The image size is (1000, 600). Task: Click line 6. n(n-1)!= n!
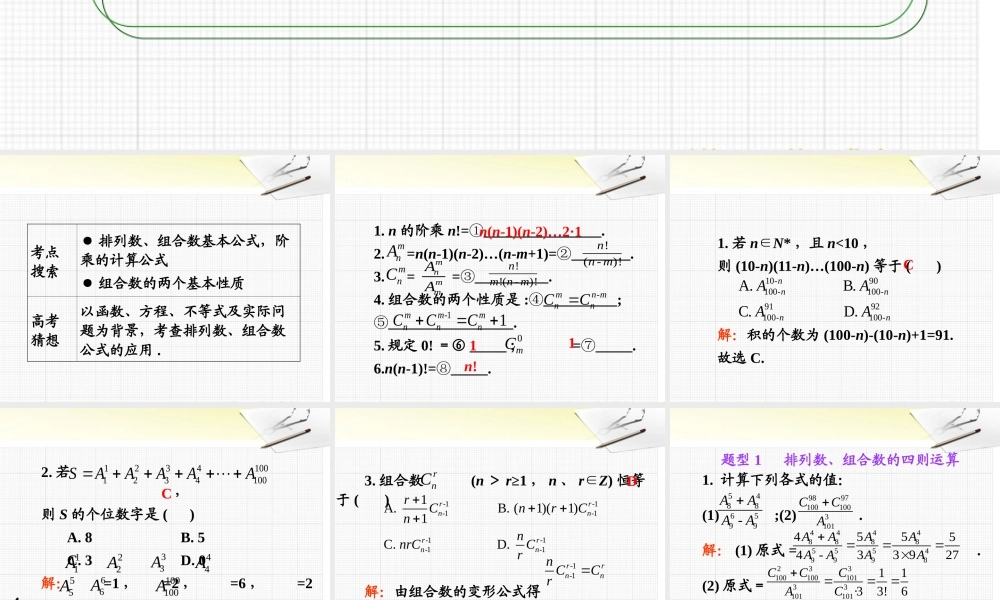(432, 368)
